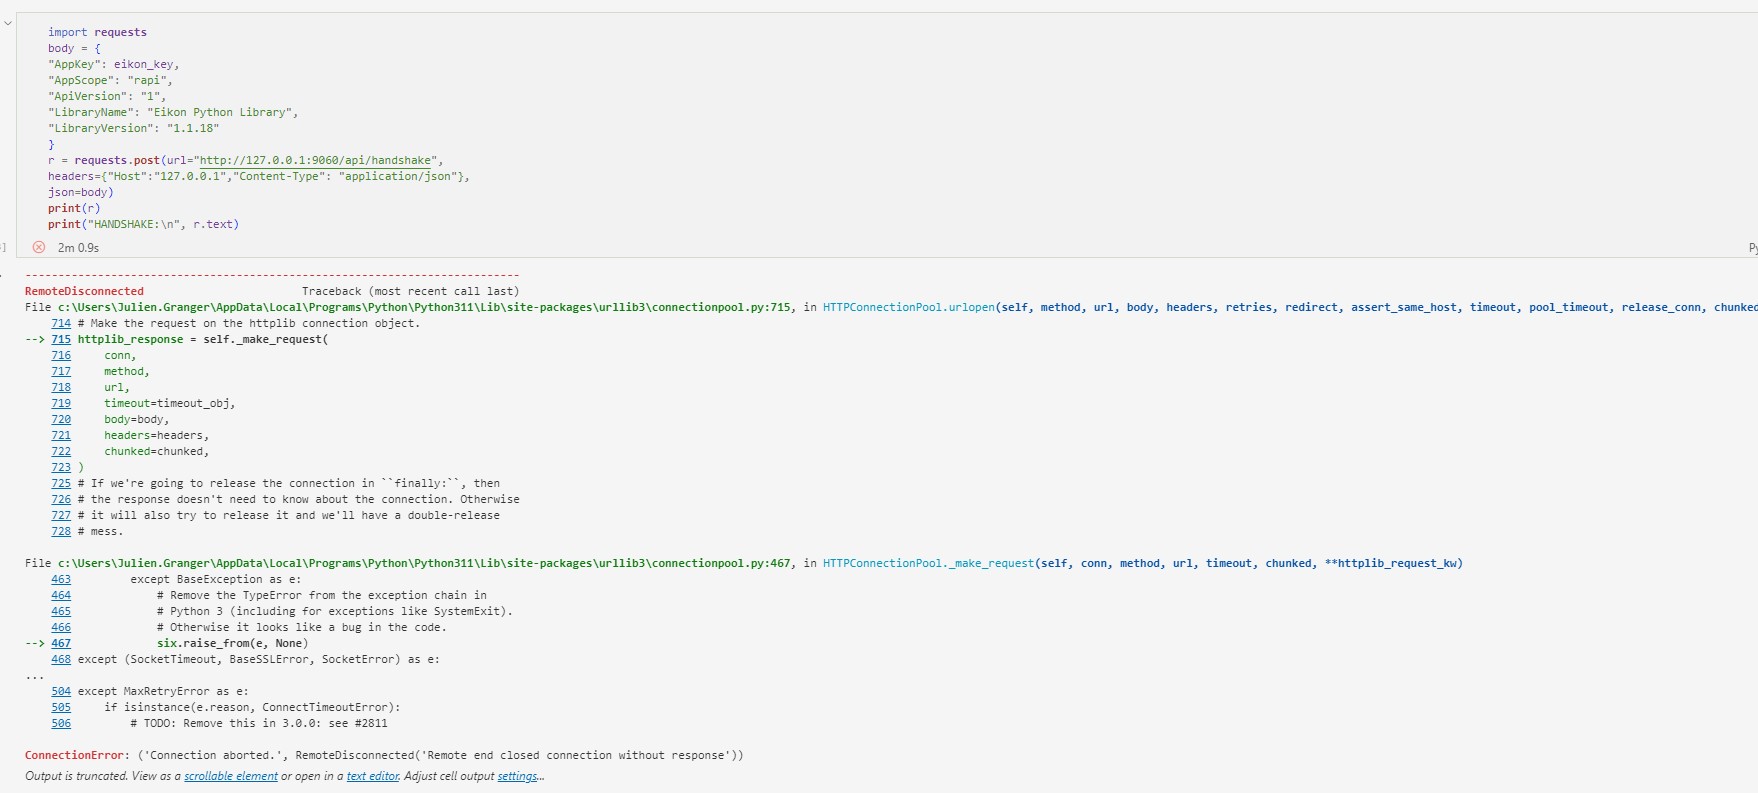Place cursor on 'print(r)' line

74,208
